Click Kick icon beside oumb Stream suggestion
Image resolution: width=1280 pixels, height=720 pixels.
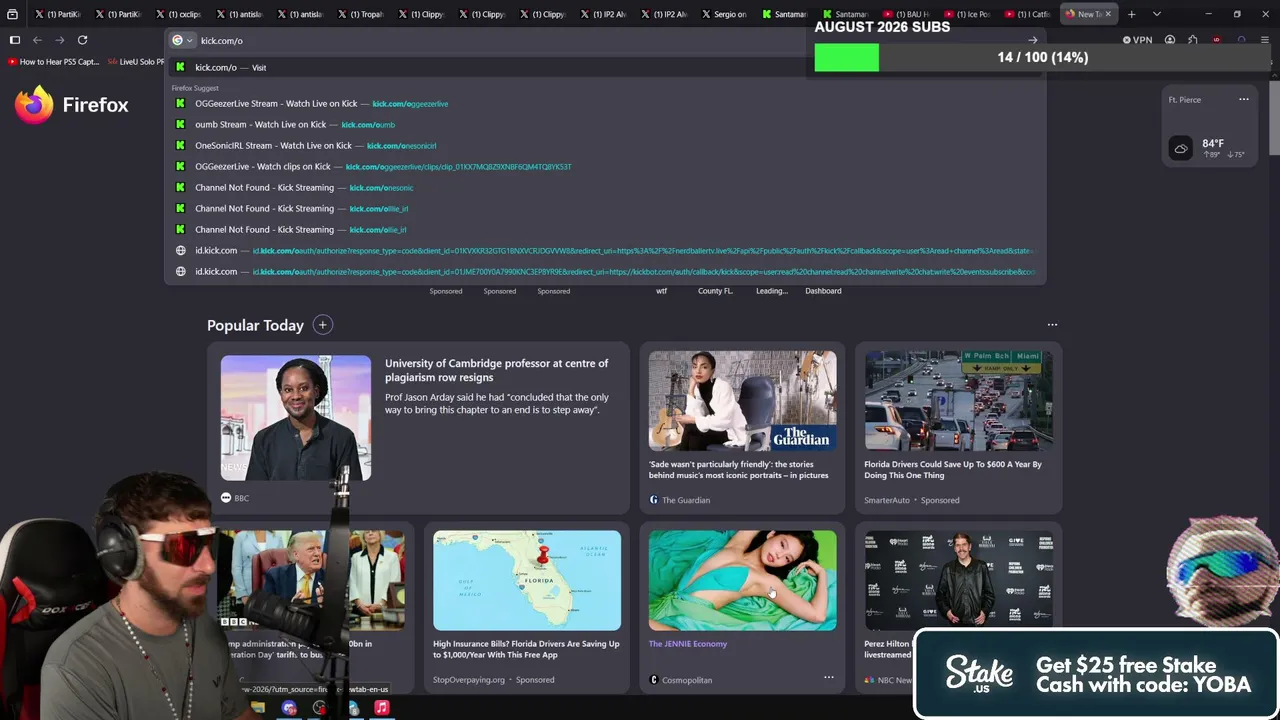(180, 125)
